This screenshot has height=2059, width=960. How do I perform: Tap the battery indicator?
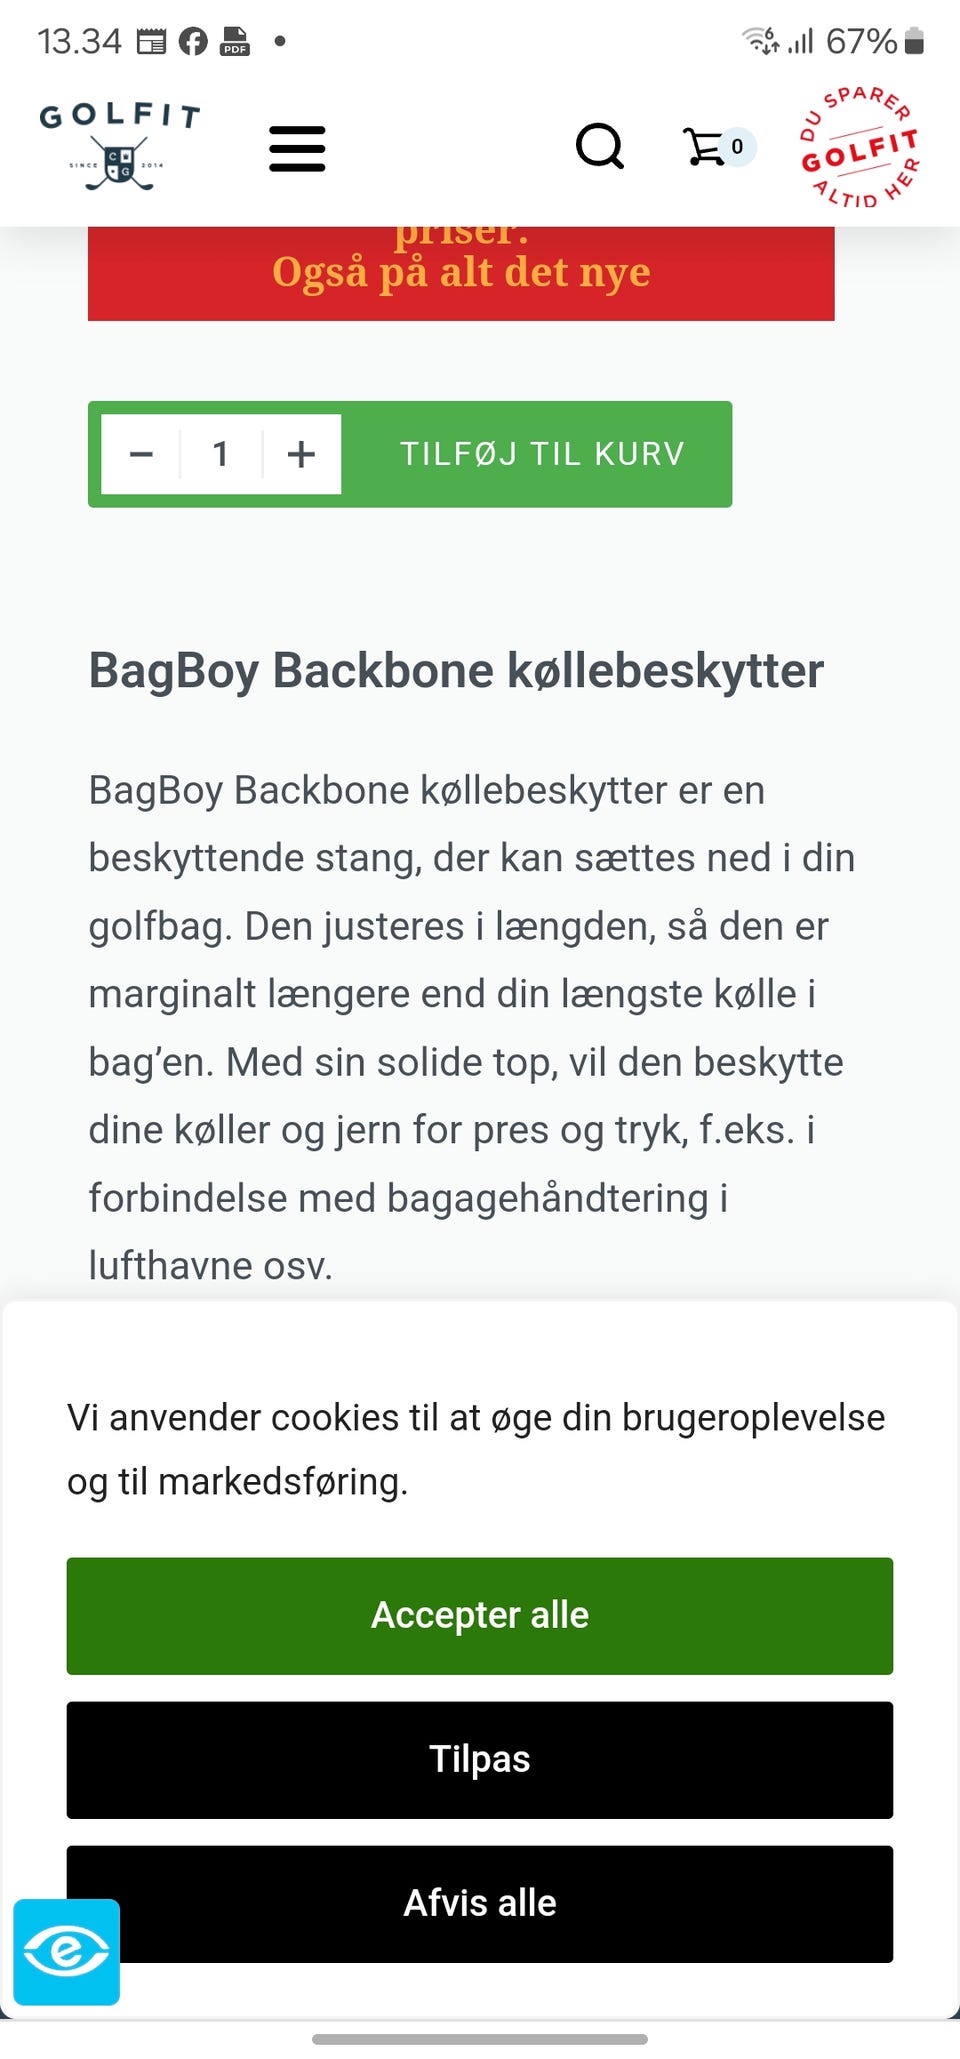pyautogui.click(x=913, y=40)
